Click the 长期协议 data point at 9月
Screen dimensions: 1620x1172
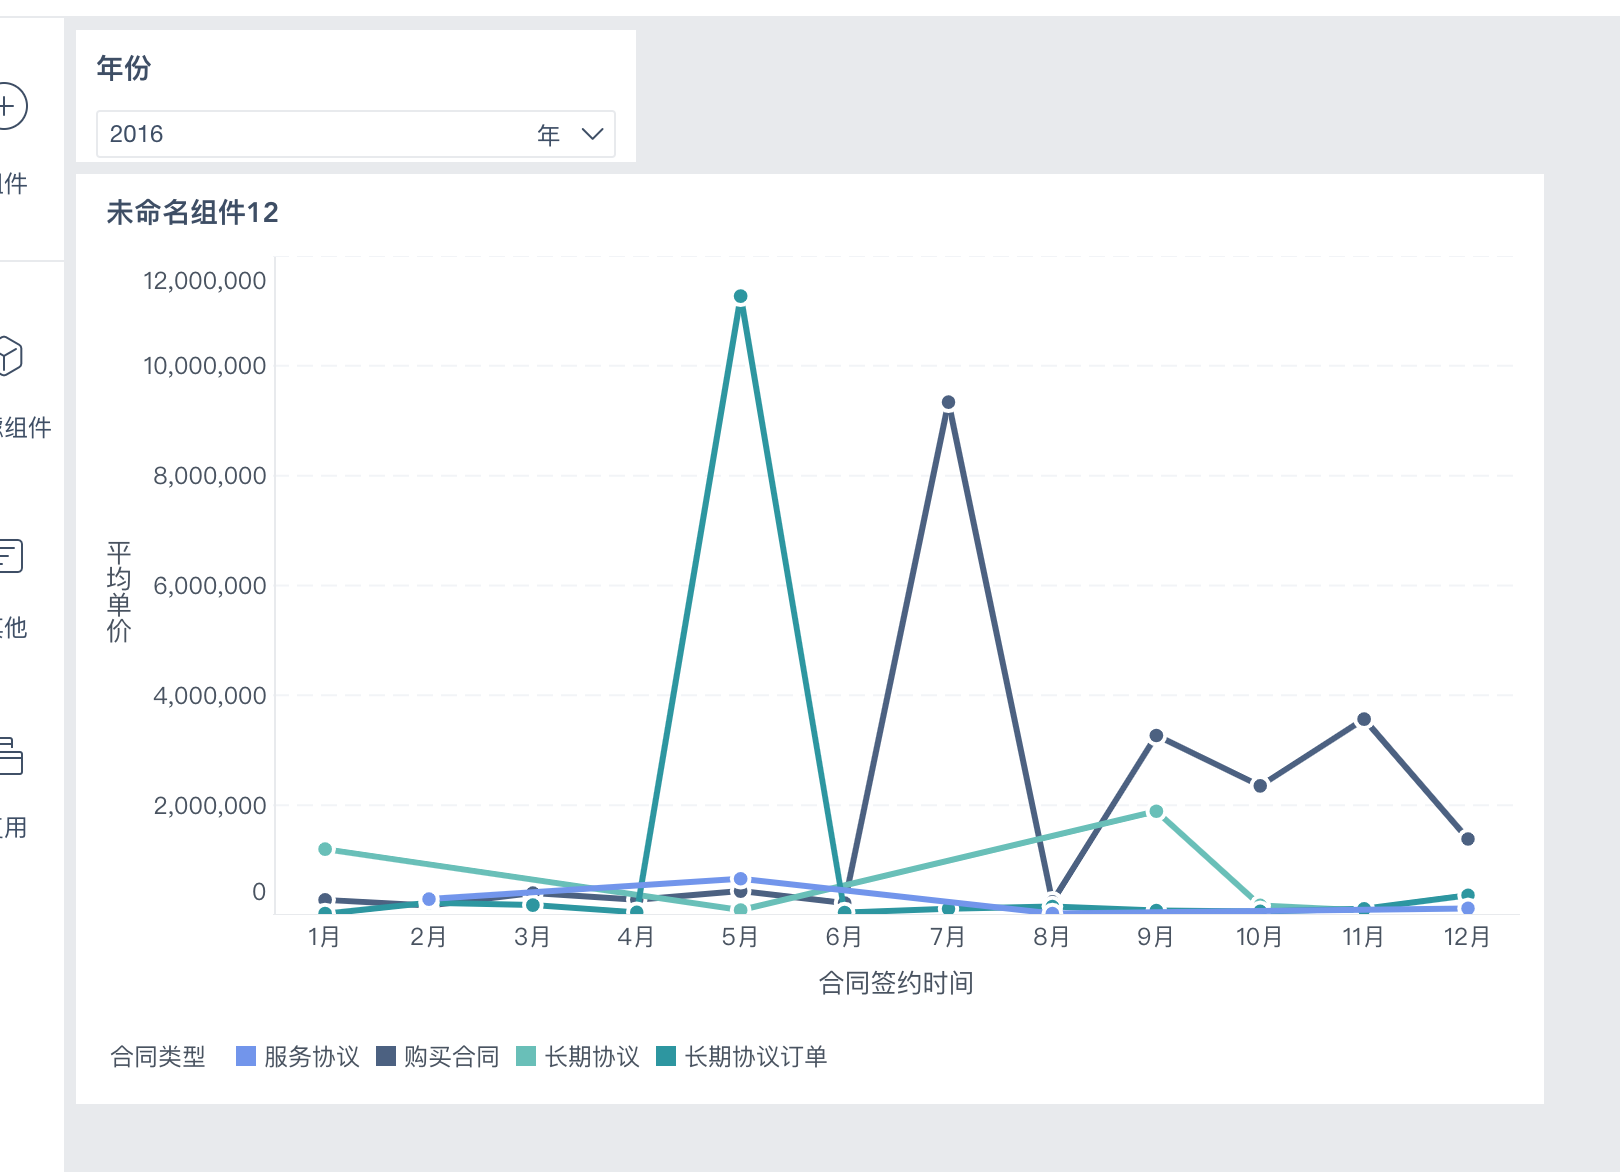tap(1156, 812)
